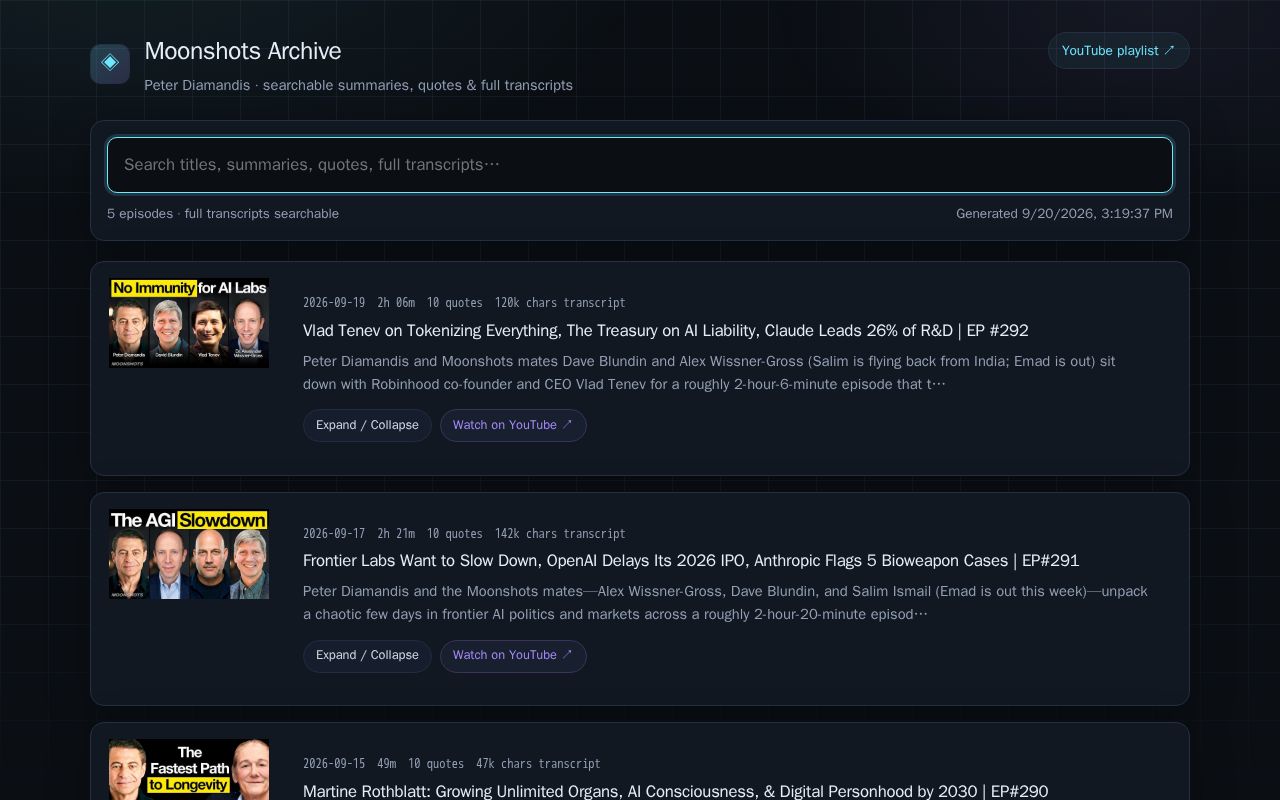Click the 2026-09-17 episode date

tap(334, 534)
